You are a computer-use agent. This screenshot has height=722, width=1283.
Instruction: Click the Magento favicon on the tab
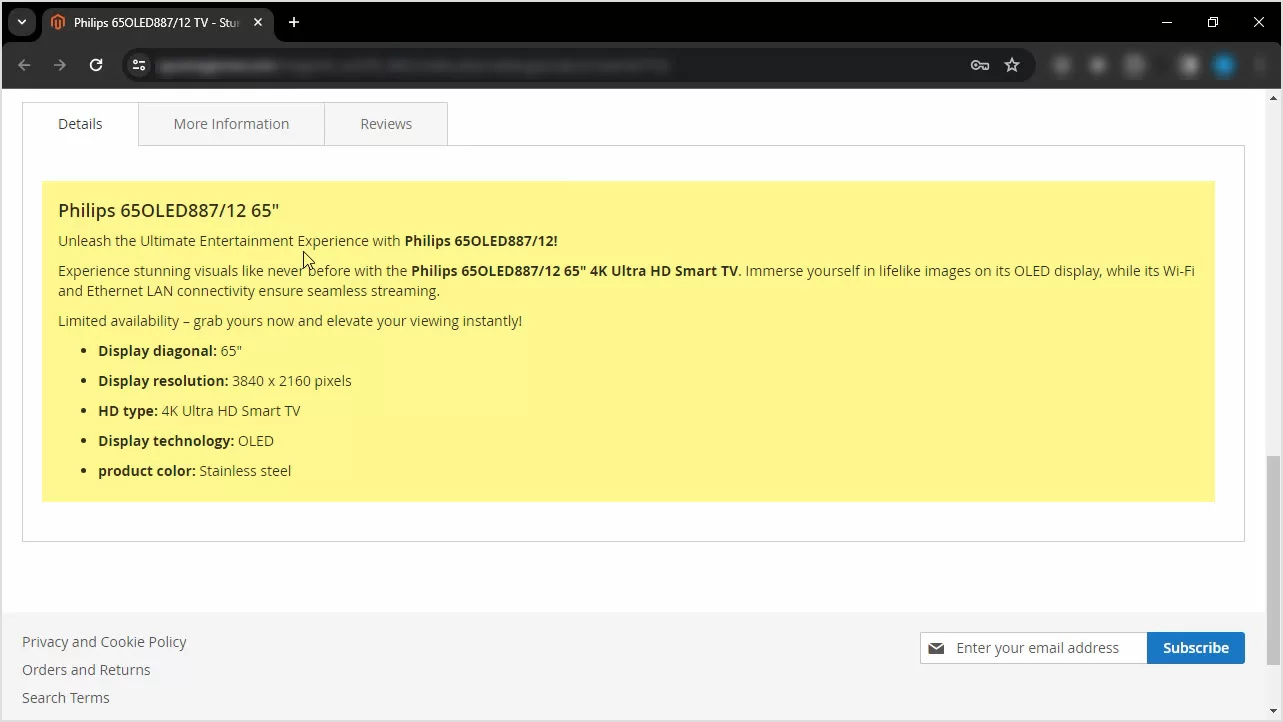[58, 22]
